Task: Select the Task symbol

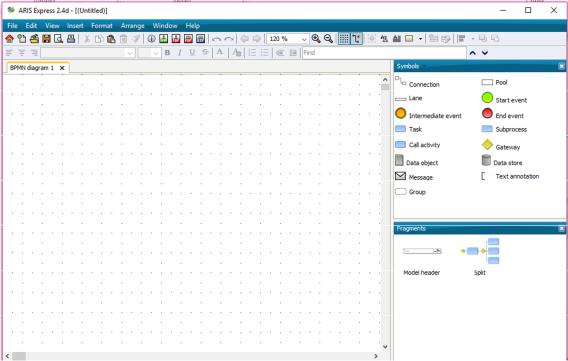Action: click(x=409, y=129)
